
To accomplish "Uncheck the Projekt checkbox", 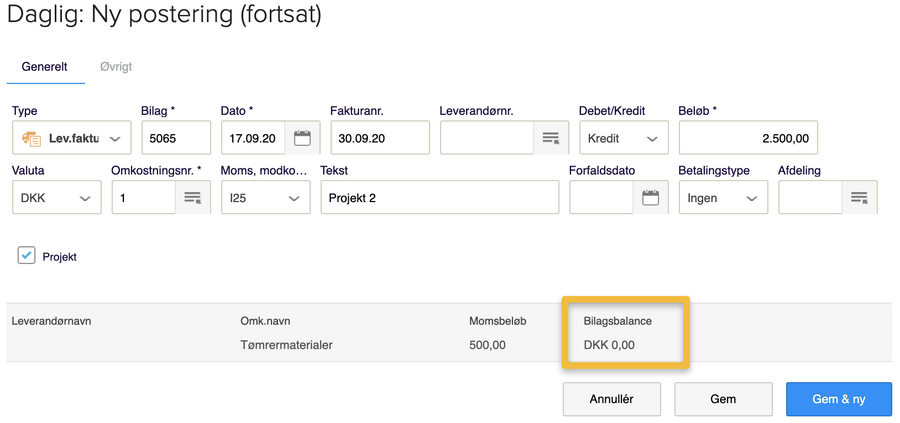I will point(26,256).
